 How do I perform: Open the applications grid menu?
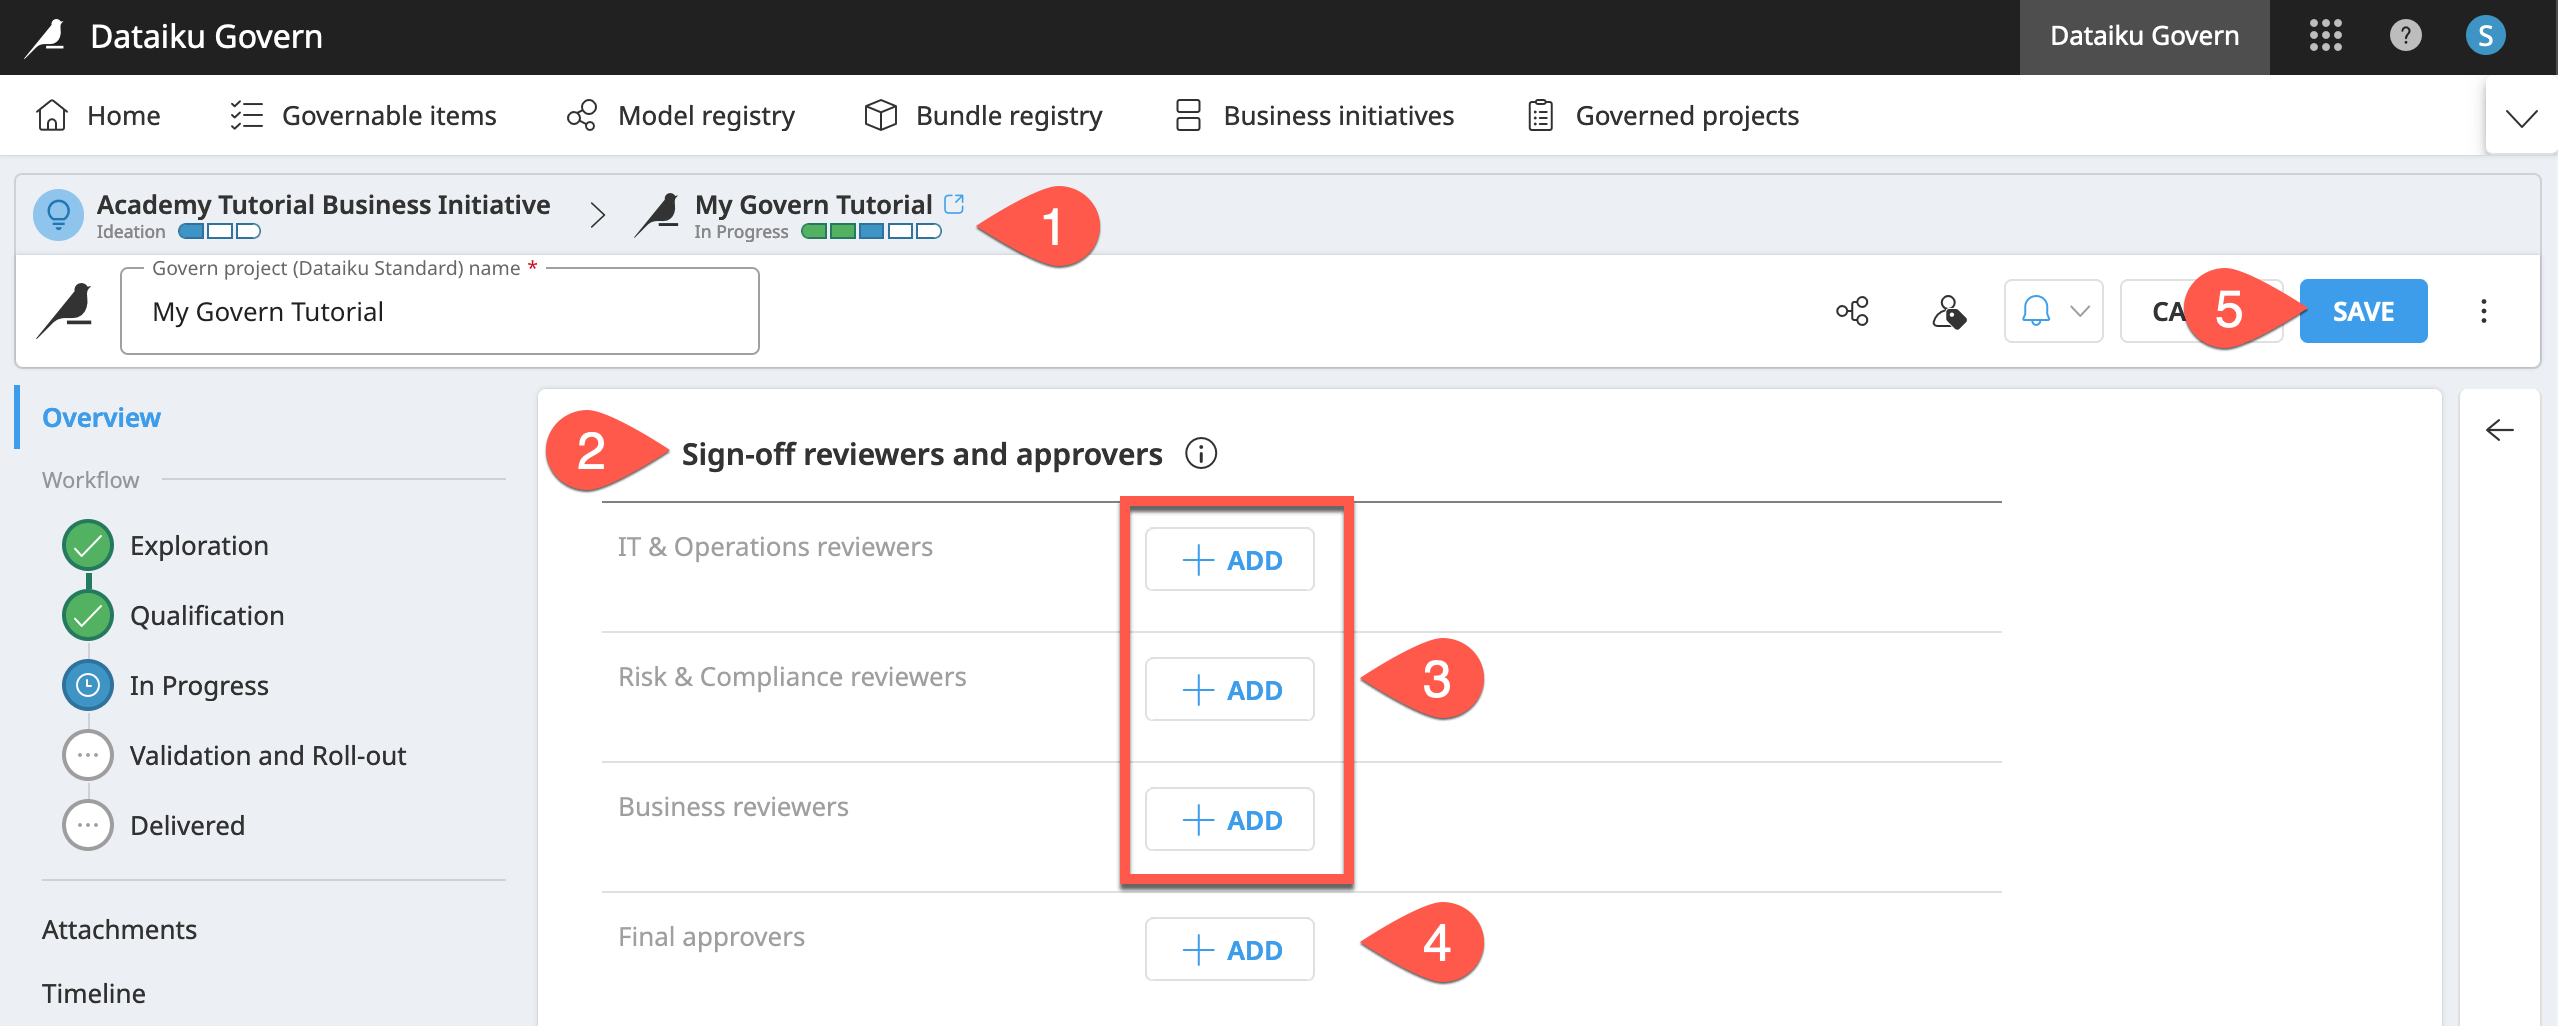tap(2326, 36)
